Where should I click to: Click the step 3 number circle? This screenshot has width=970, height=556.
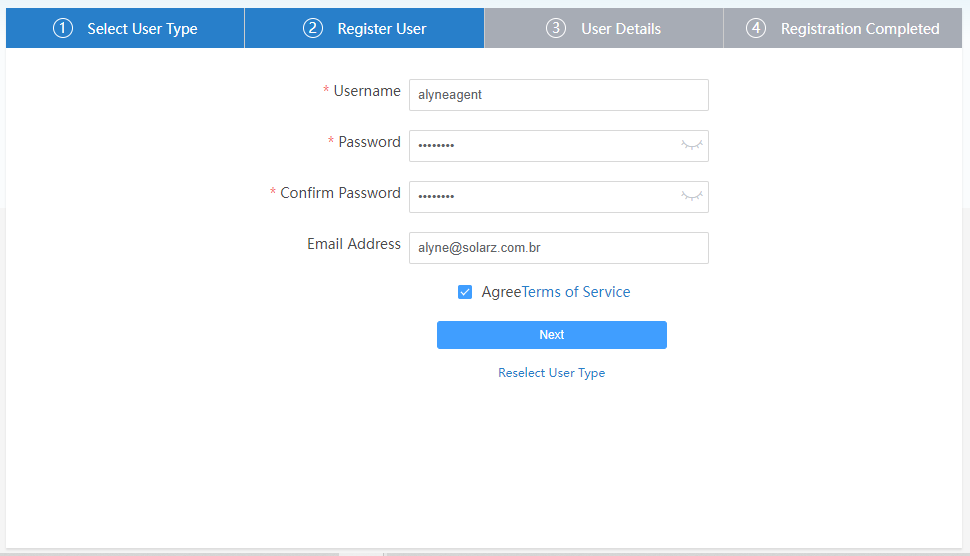(x=556, y=28)
